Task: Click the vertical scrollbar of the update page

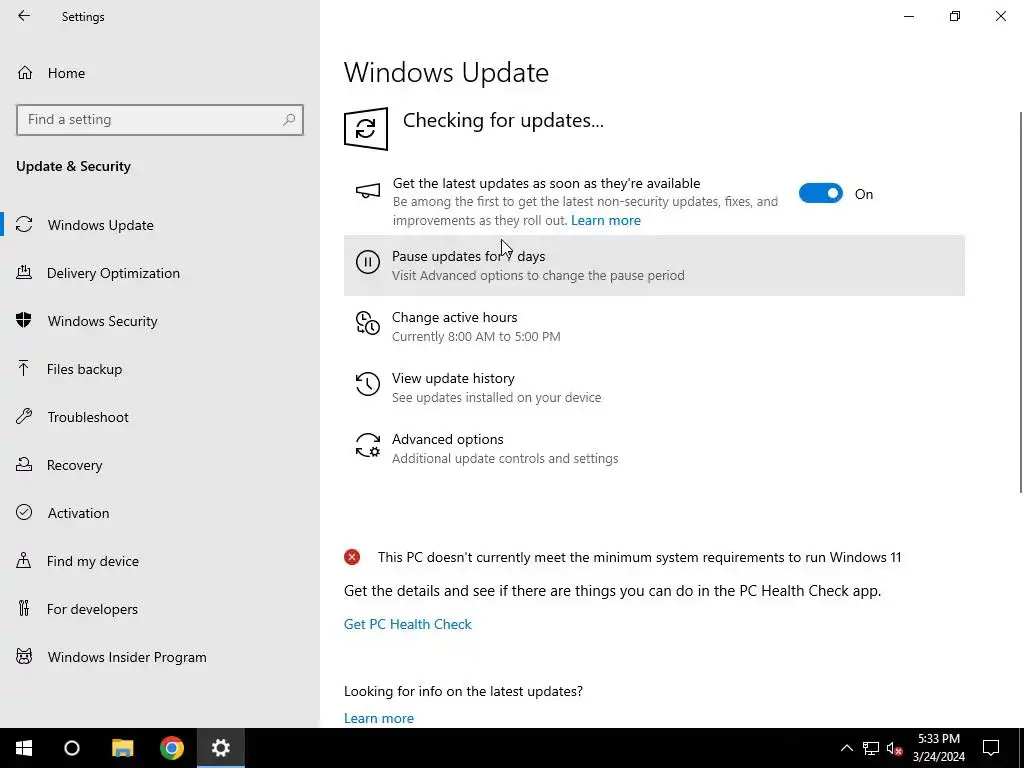Action: tap(1020, 302)
